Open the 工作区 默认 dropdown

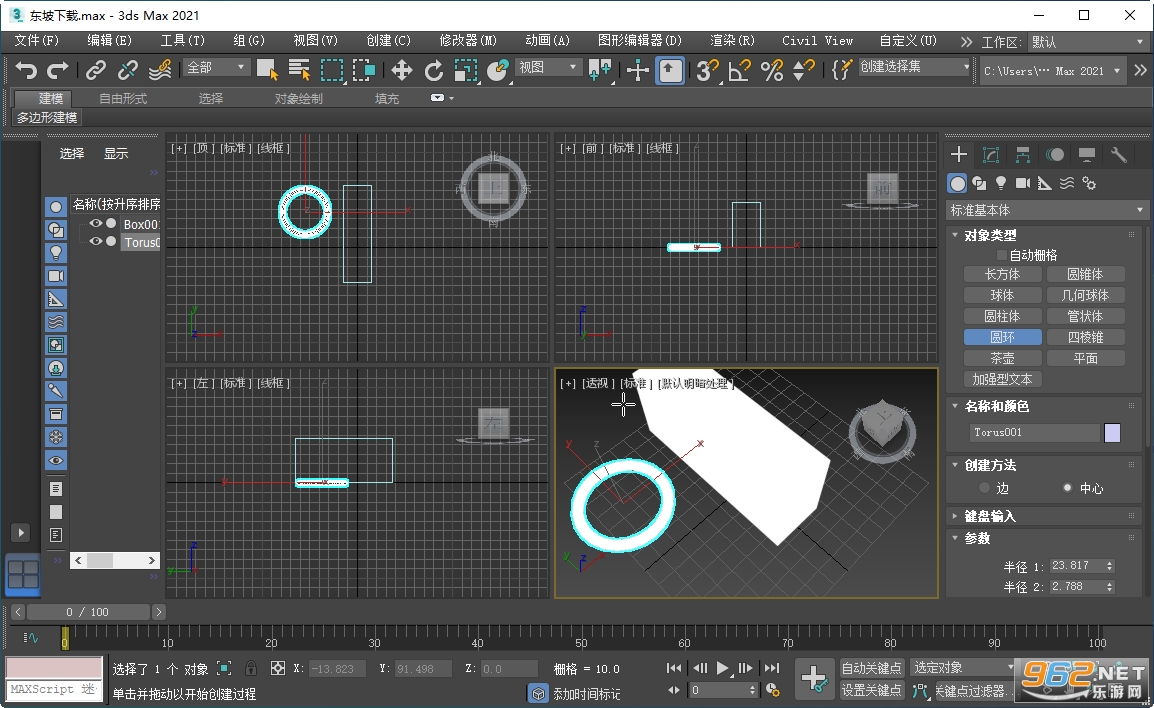pos(1087,42)
